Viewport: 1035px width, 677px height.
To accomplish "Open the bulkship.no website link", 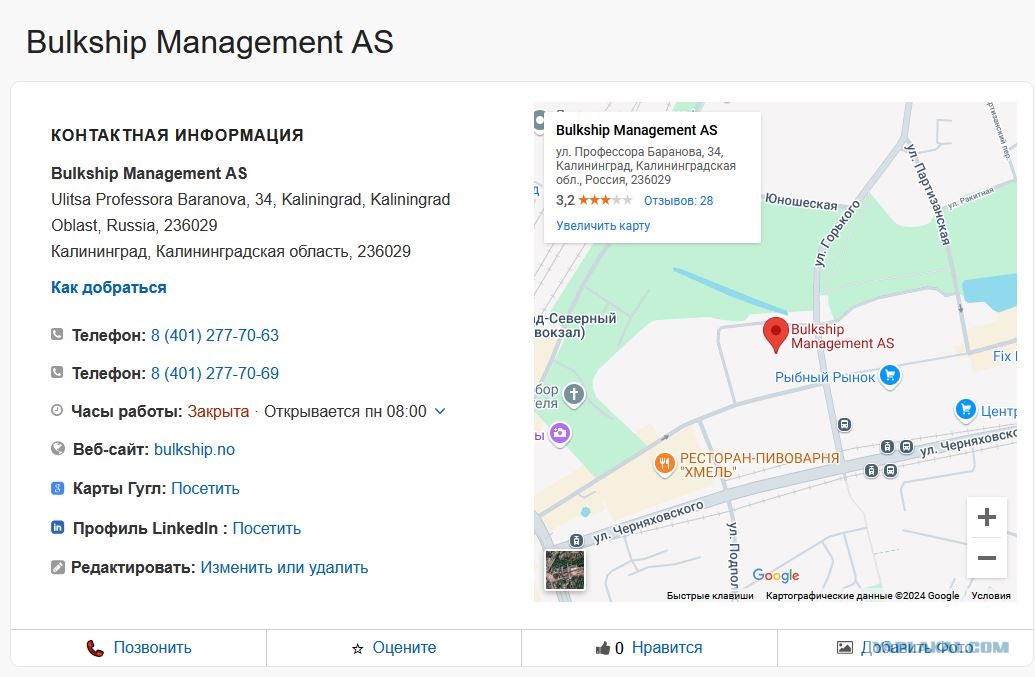I will tap(194, 449).
